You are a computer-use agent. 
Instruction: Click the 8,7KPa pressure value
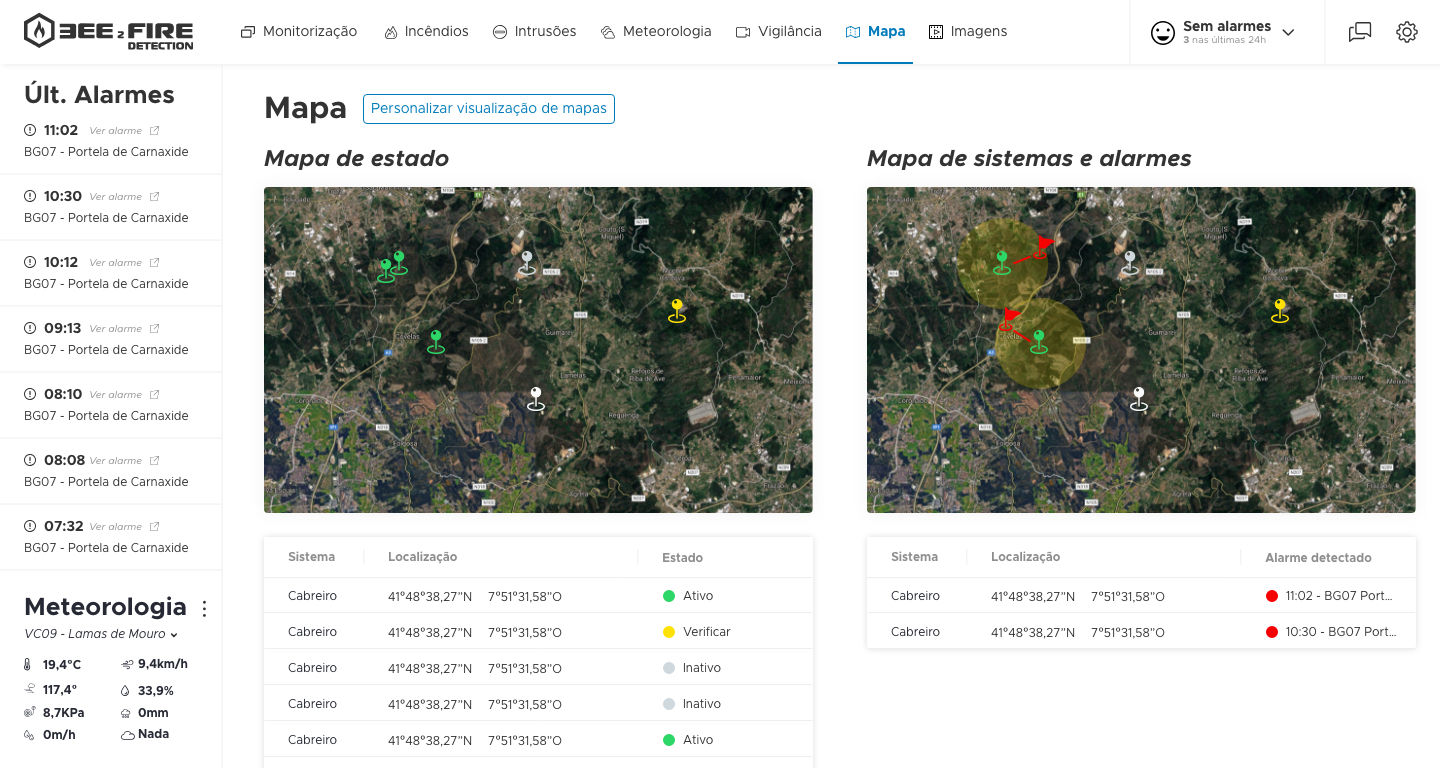click(63, 713)
